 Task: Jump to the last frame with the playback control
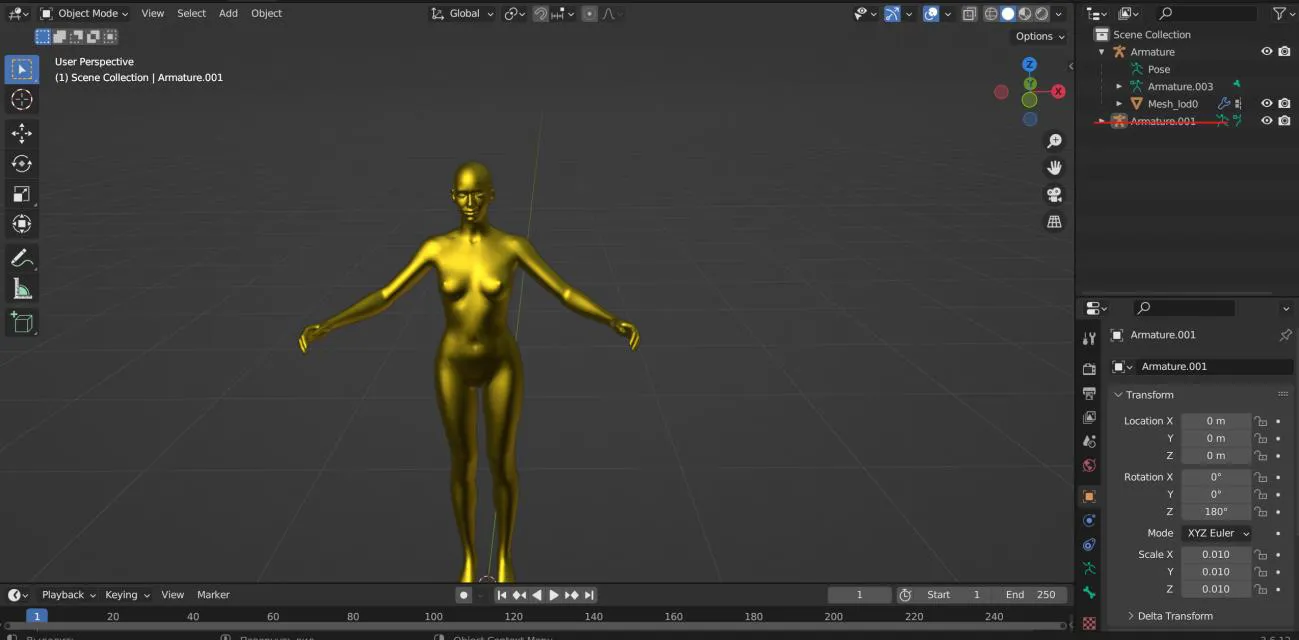point(589,594)
